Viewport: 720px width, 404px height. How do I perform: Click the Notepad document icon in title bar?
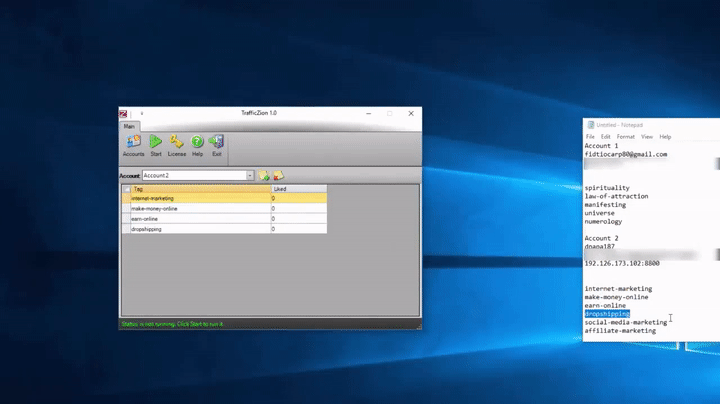coord(591,125)
